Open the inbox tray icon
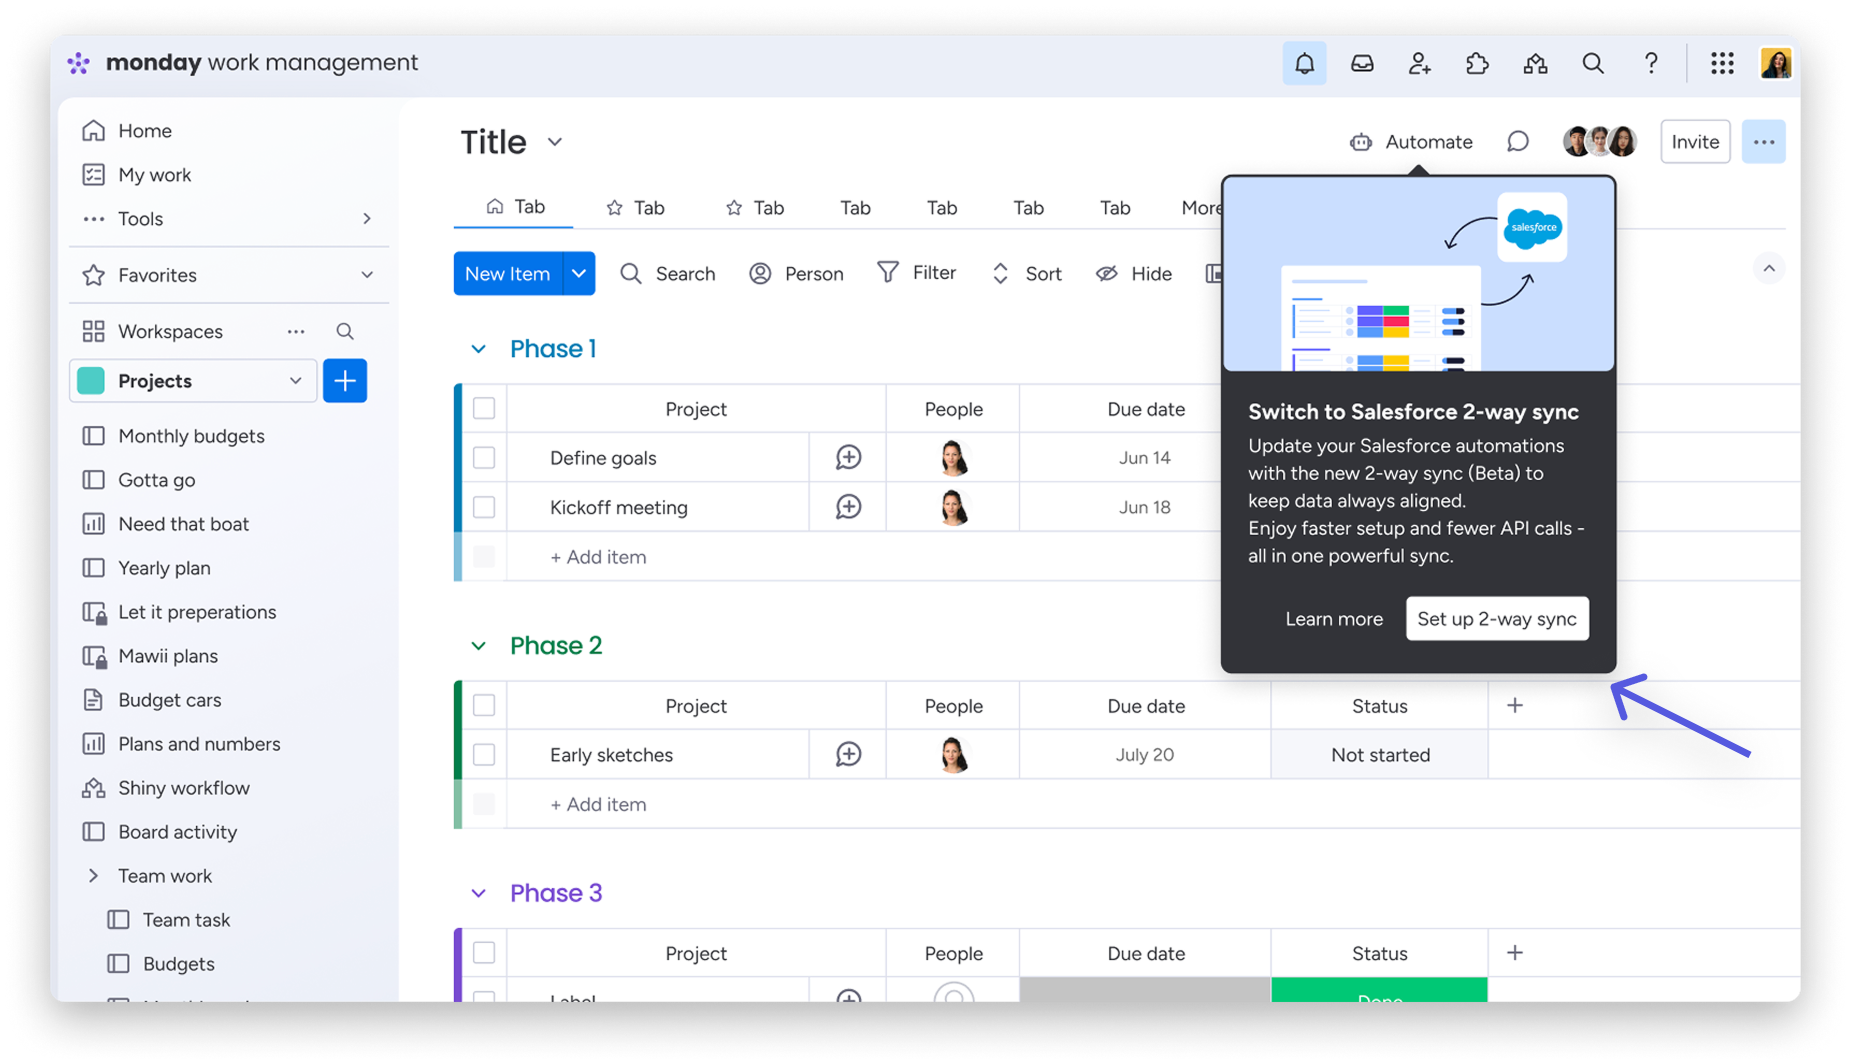The height and width of the screenshot is (1059, 1851). (1362, 64)
